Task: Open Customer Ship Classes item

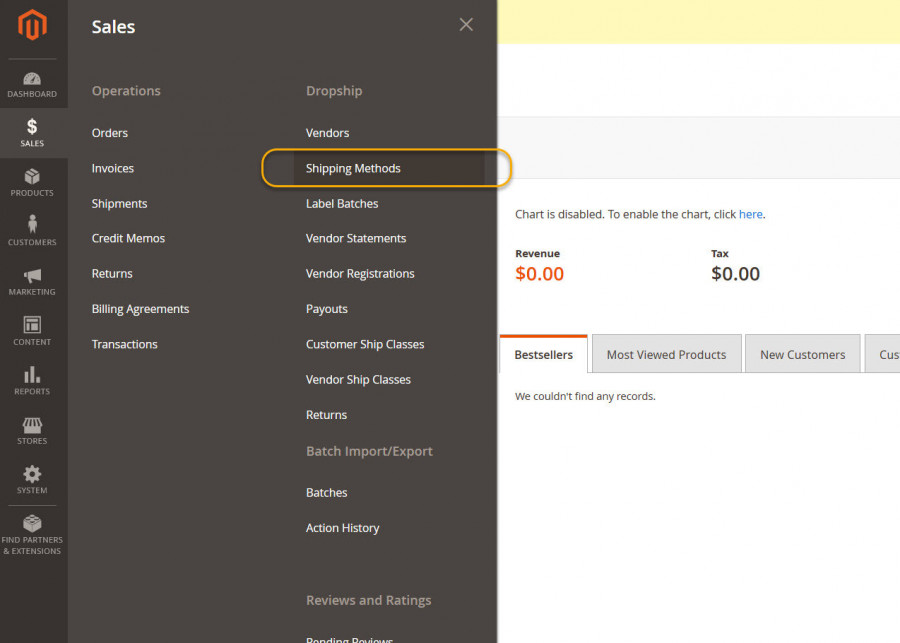Action: [x=365, y=344]
